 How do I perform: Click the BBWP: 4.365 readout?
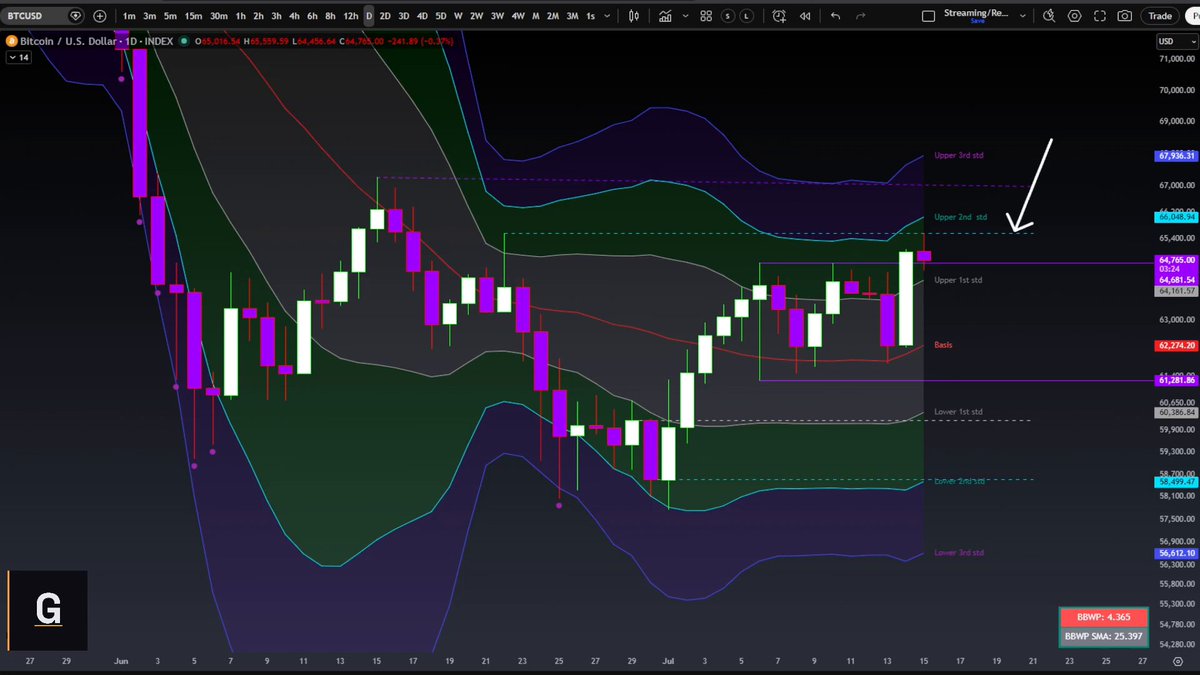click(x=1102, y=617)
